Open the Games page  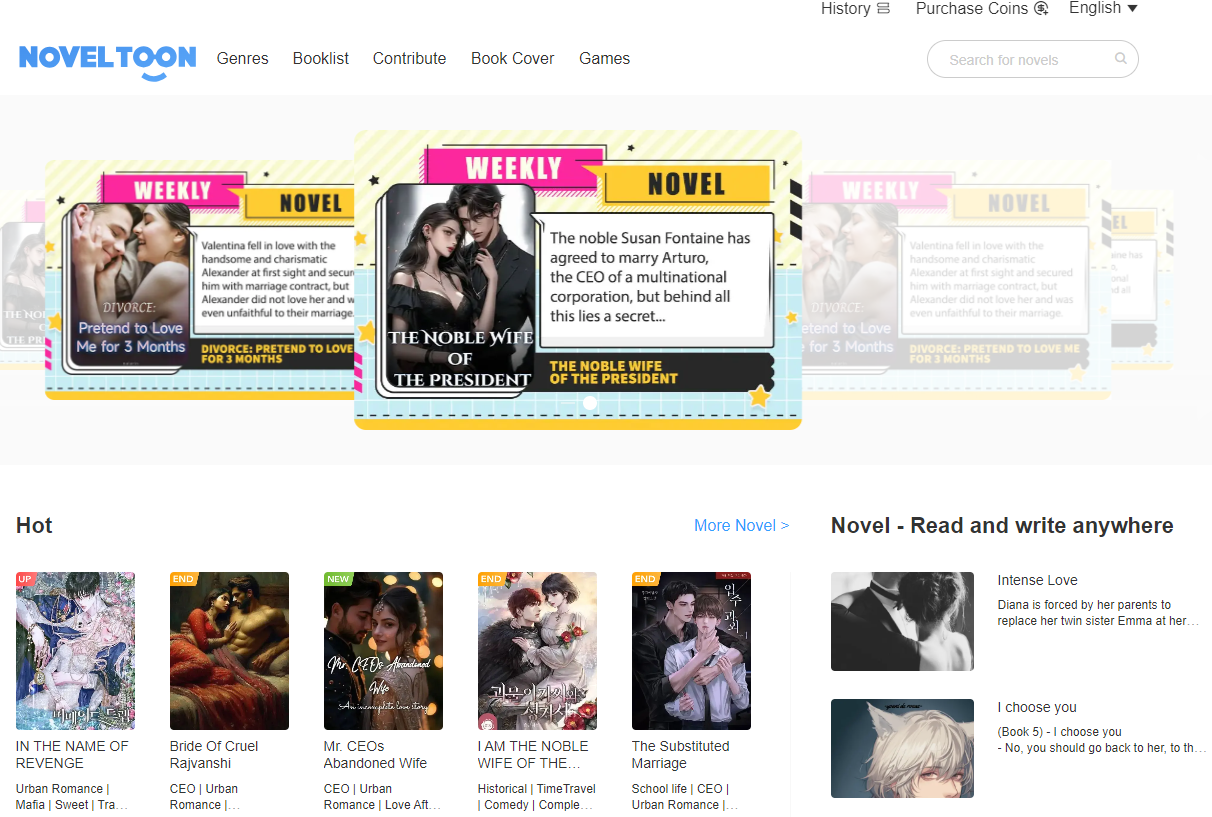pyautogui.click(x=605, y=59)
